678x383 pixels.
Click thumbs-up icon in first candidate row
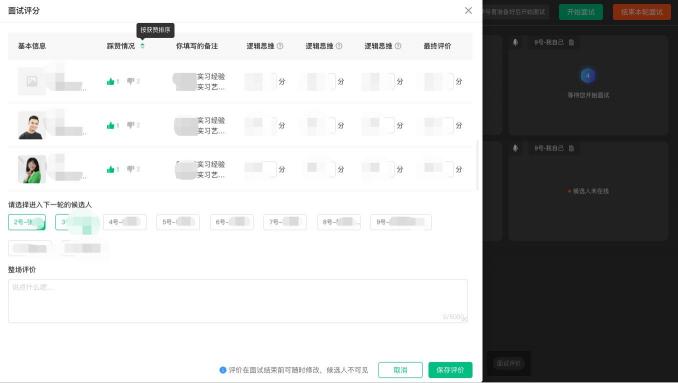(111, 81)
